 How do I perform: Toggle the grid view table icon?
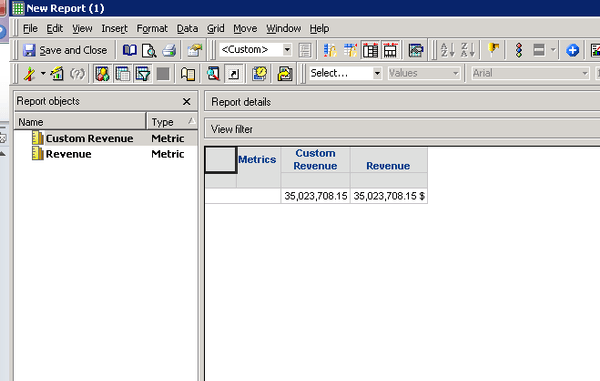coord(122,73)
